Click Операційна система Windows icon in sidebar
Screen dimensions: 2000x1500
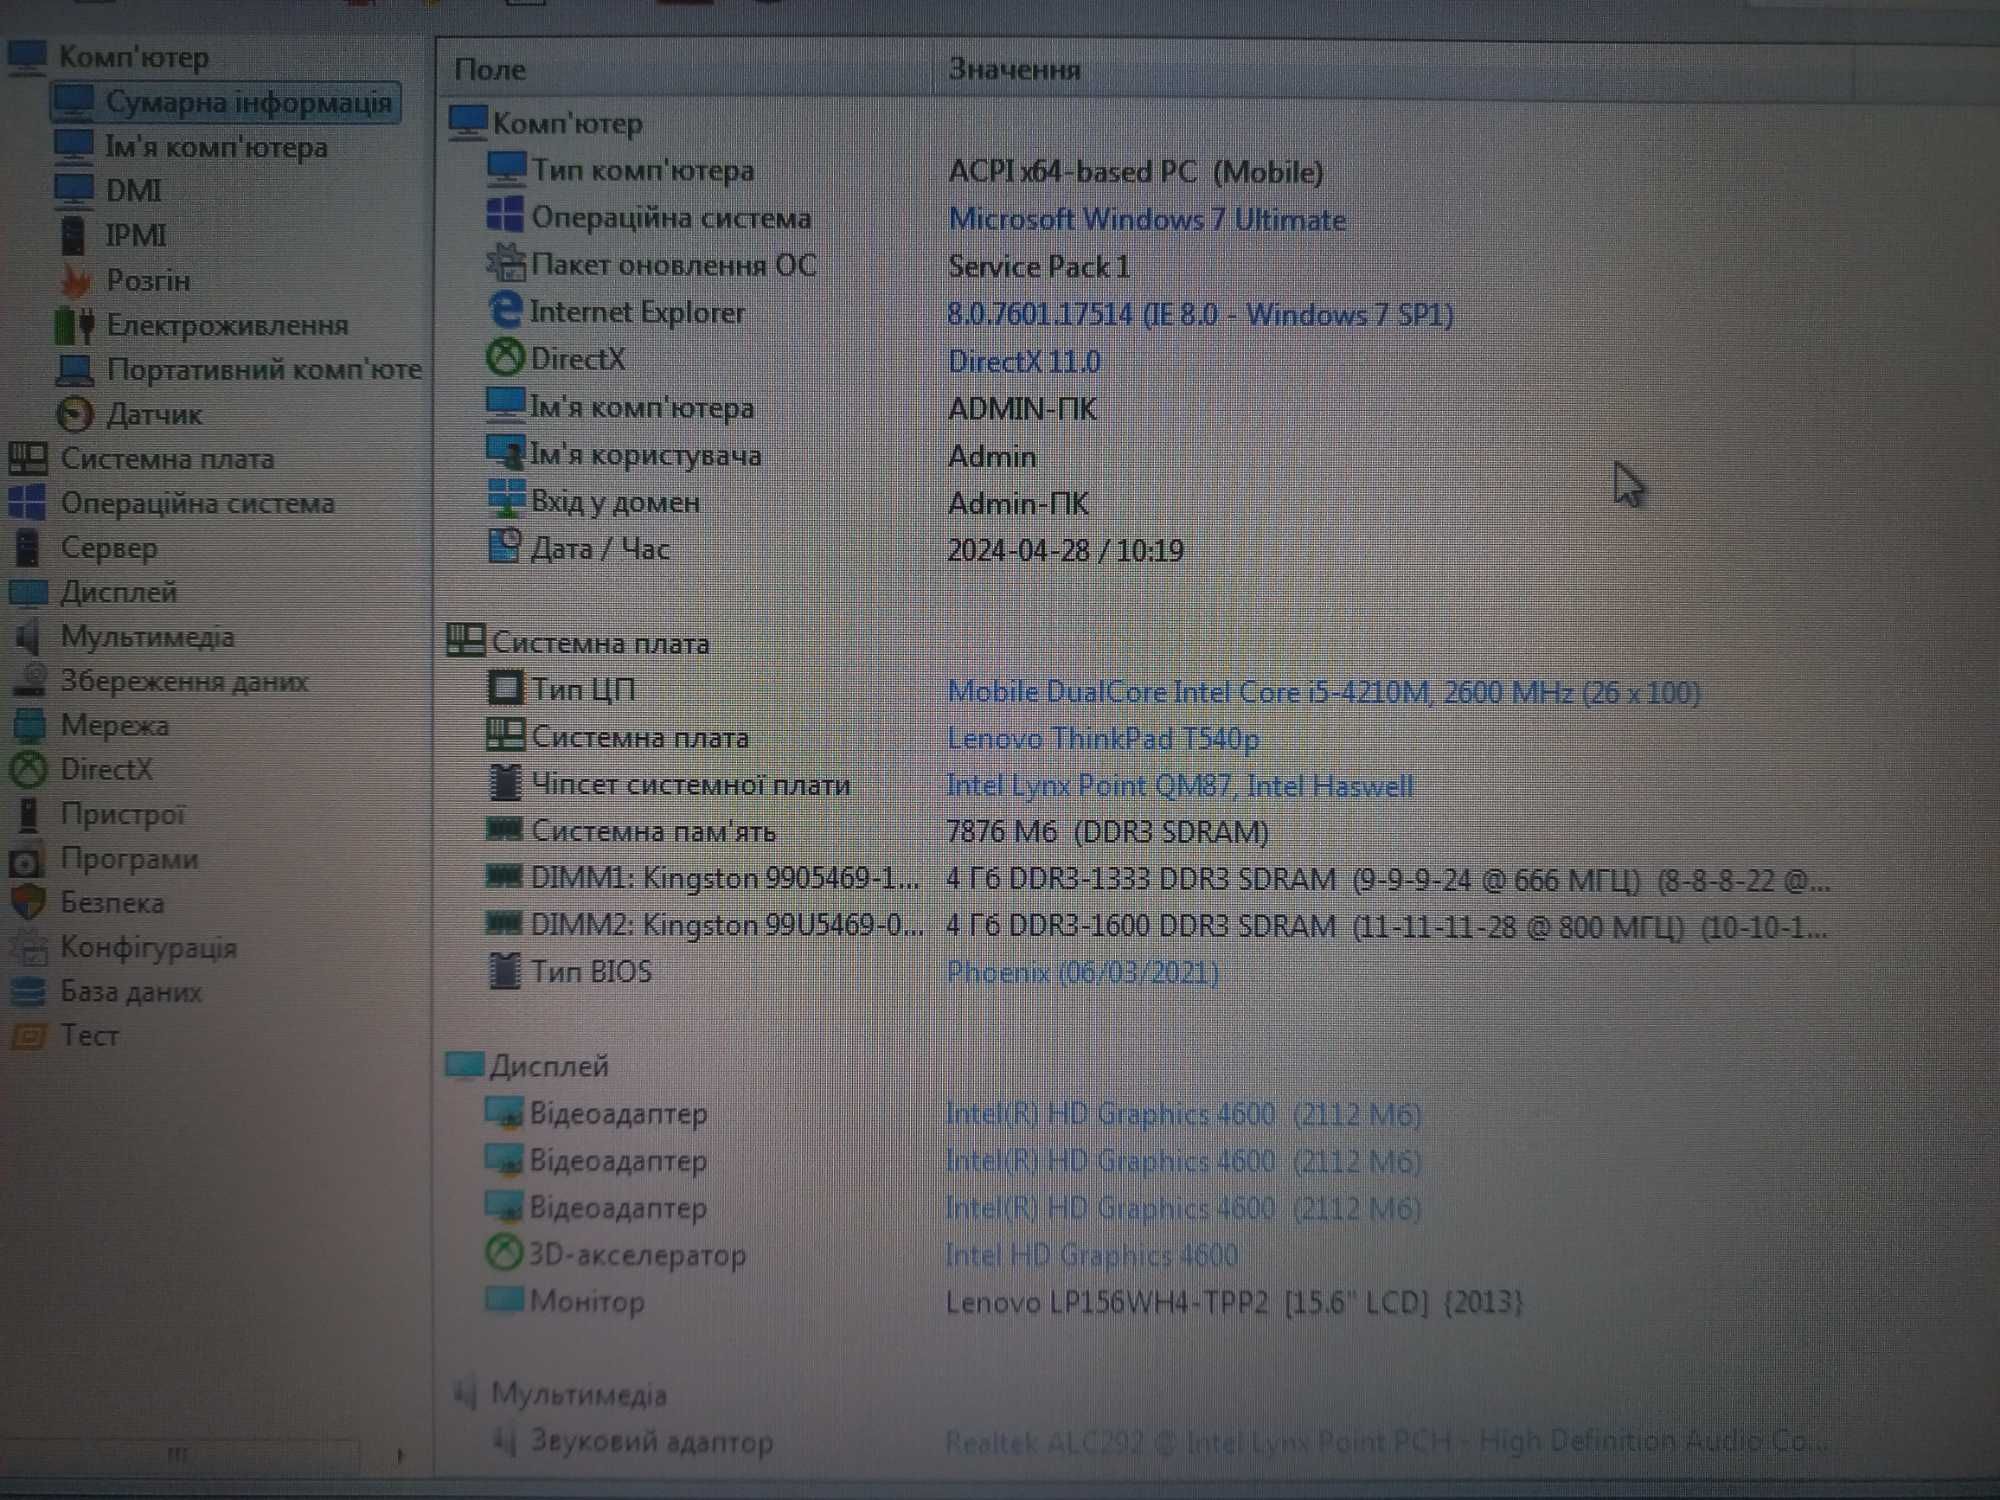(27, 502)
